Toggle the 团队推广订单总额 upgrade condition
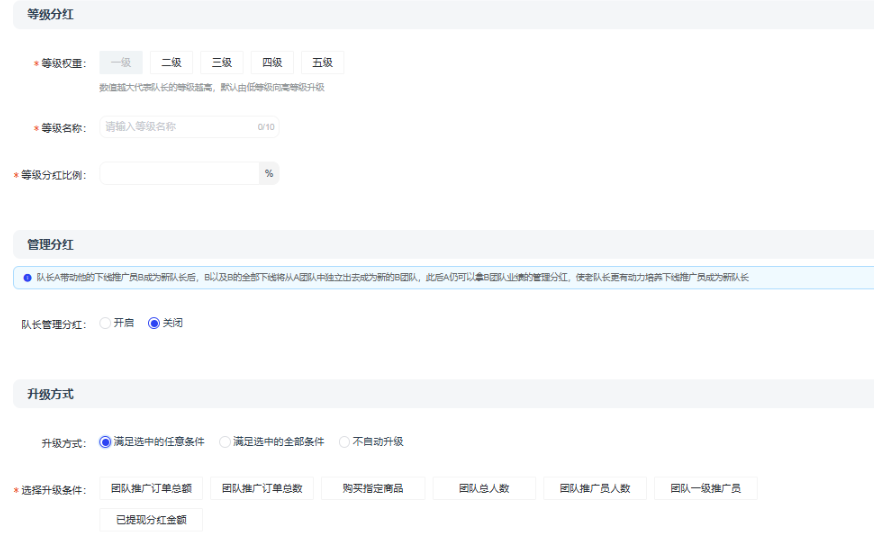 pos(151,488)
